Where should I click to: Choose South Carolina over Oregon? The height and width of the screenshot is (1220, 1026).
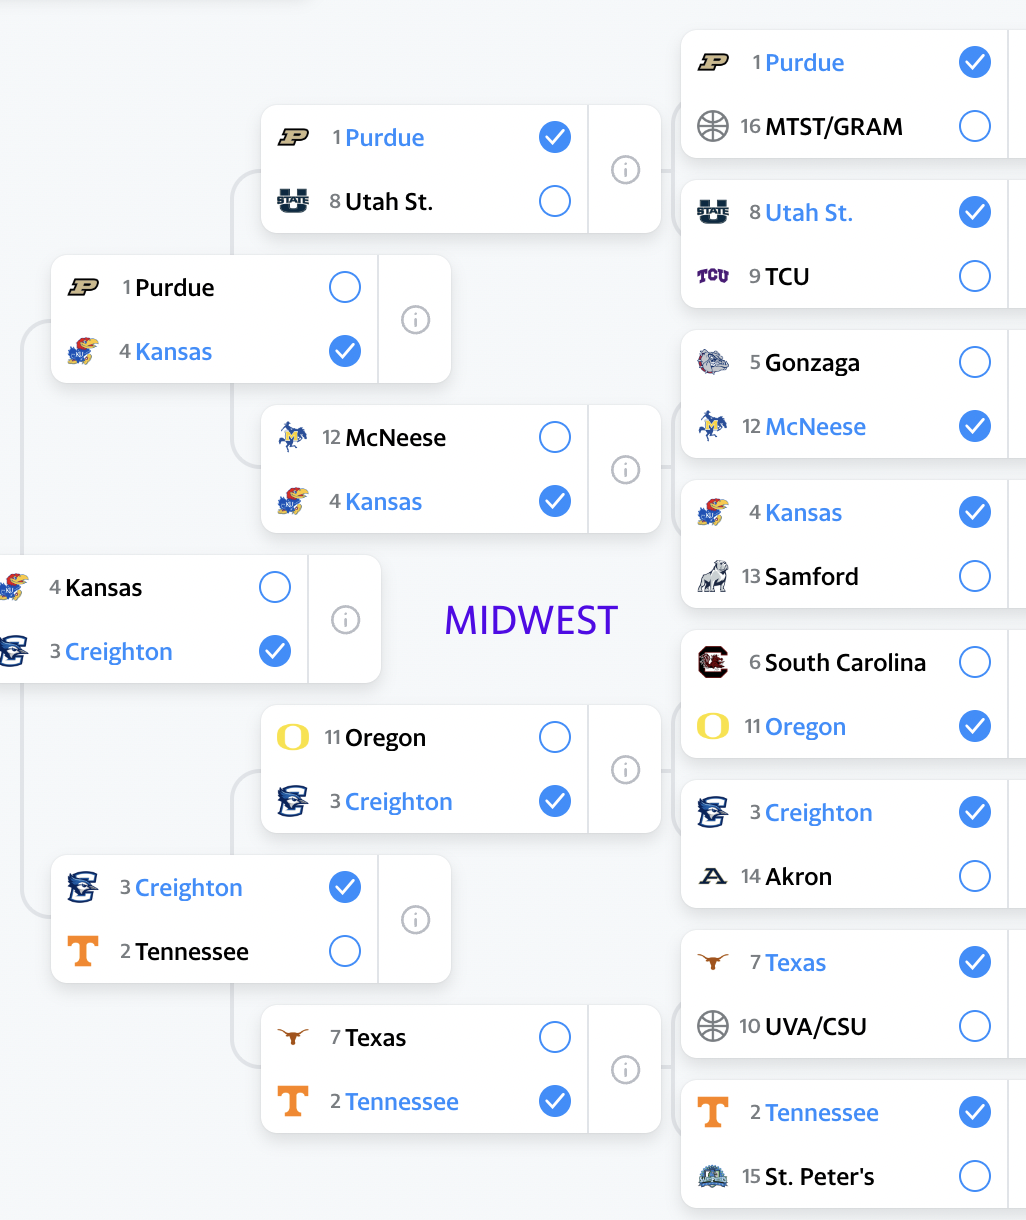[975, 662]
